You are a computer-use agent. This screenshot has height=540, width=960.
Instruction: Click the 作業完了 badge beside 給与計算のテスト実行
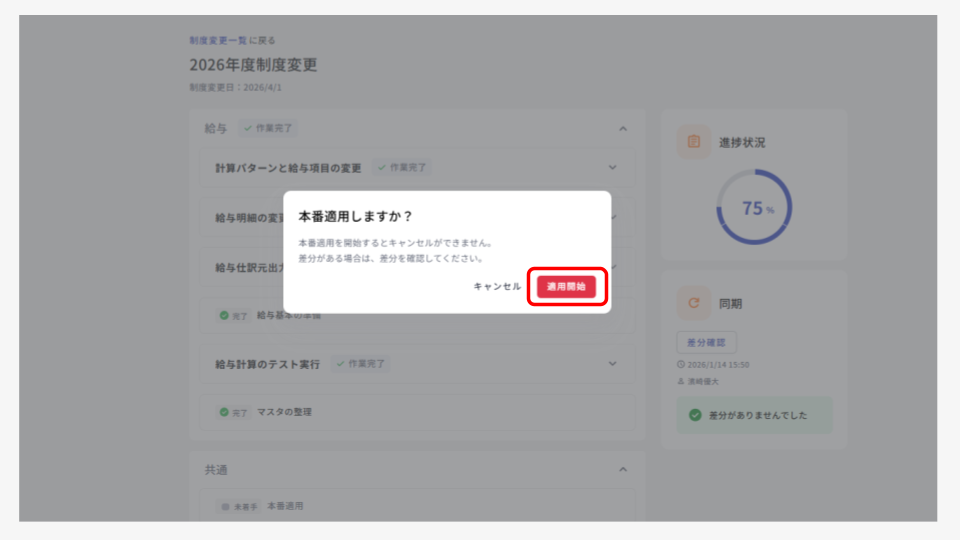pos(361,364)
